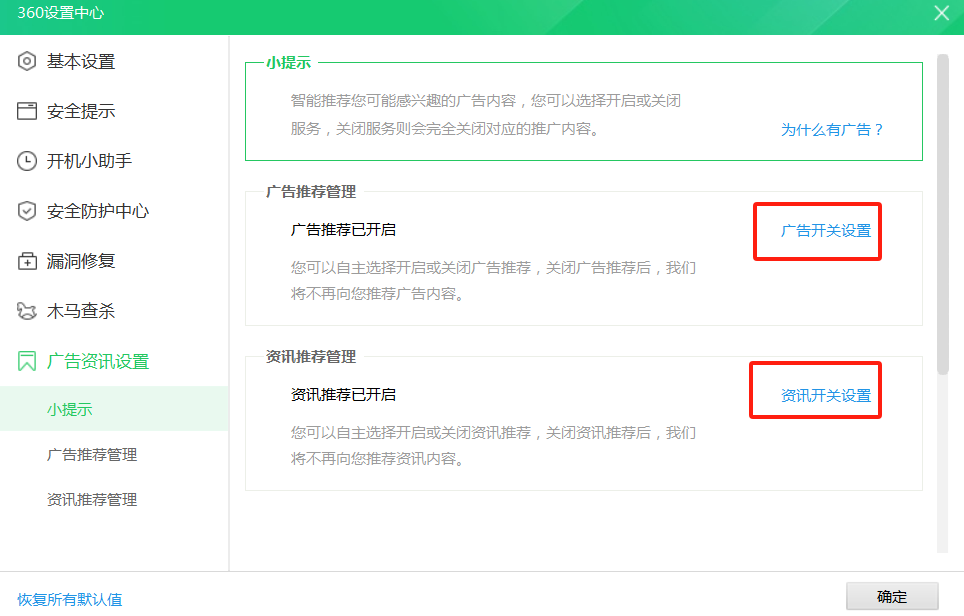
Task: Close the 360设置中心 window
Action: 941,13
